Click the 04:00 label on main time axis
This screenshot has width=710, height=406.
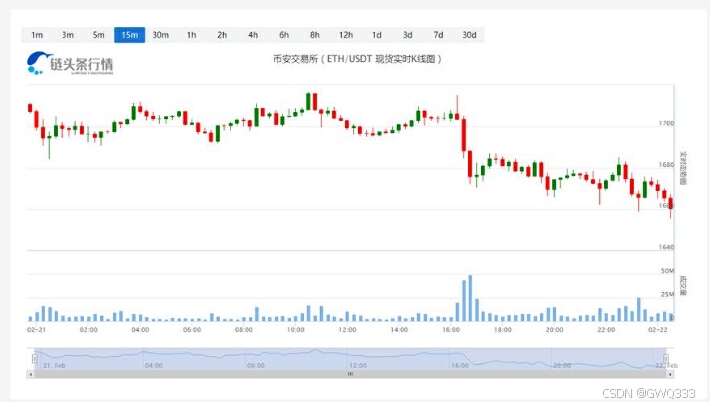140,330
